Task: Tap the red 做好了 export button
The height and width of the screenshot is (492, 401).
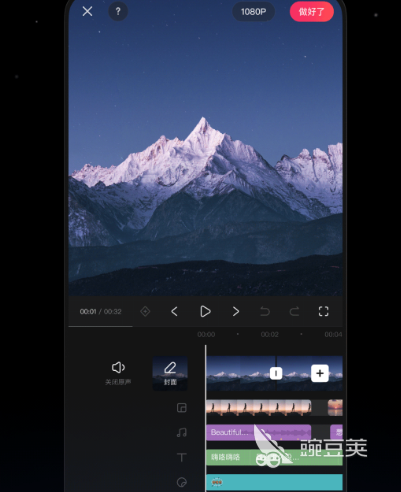Action: tap(312, 12)
